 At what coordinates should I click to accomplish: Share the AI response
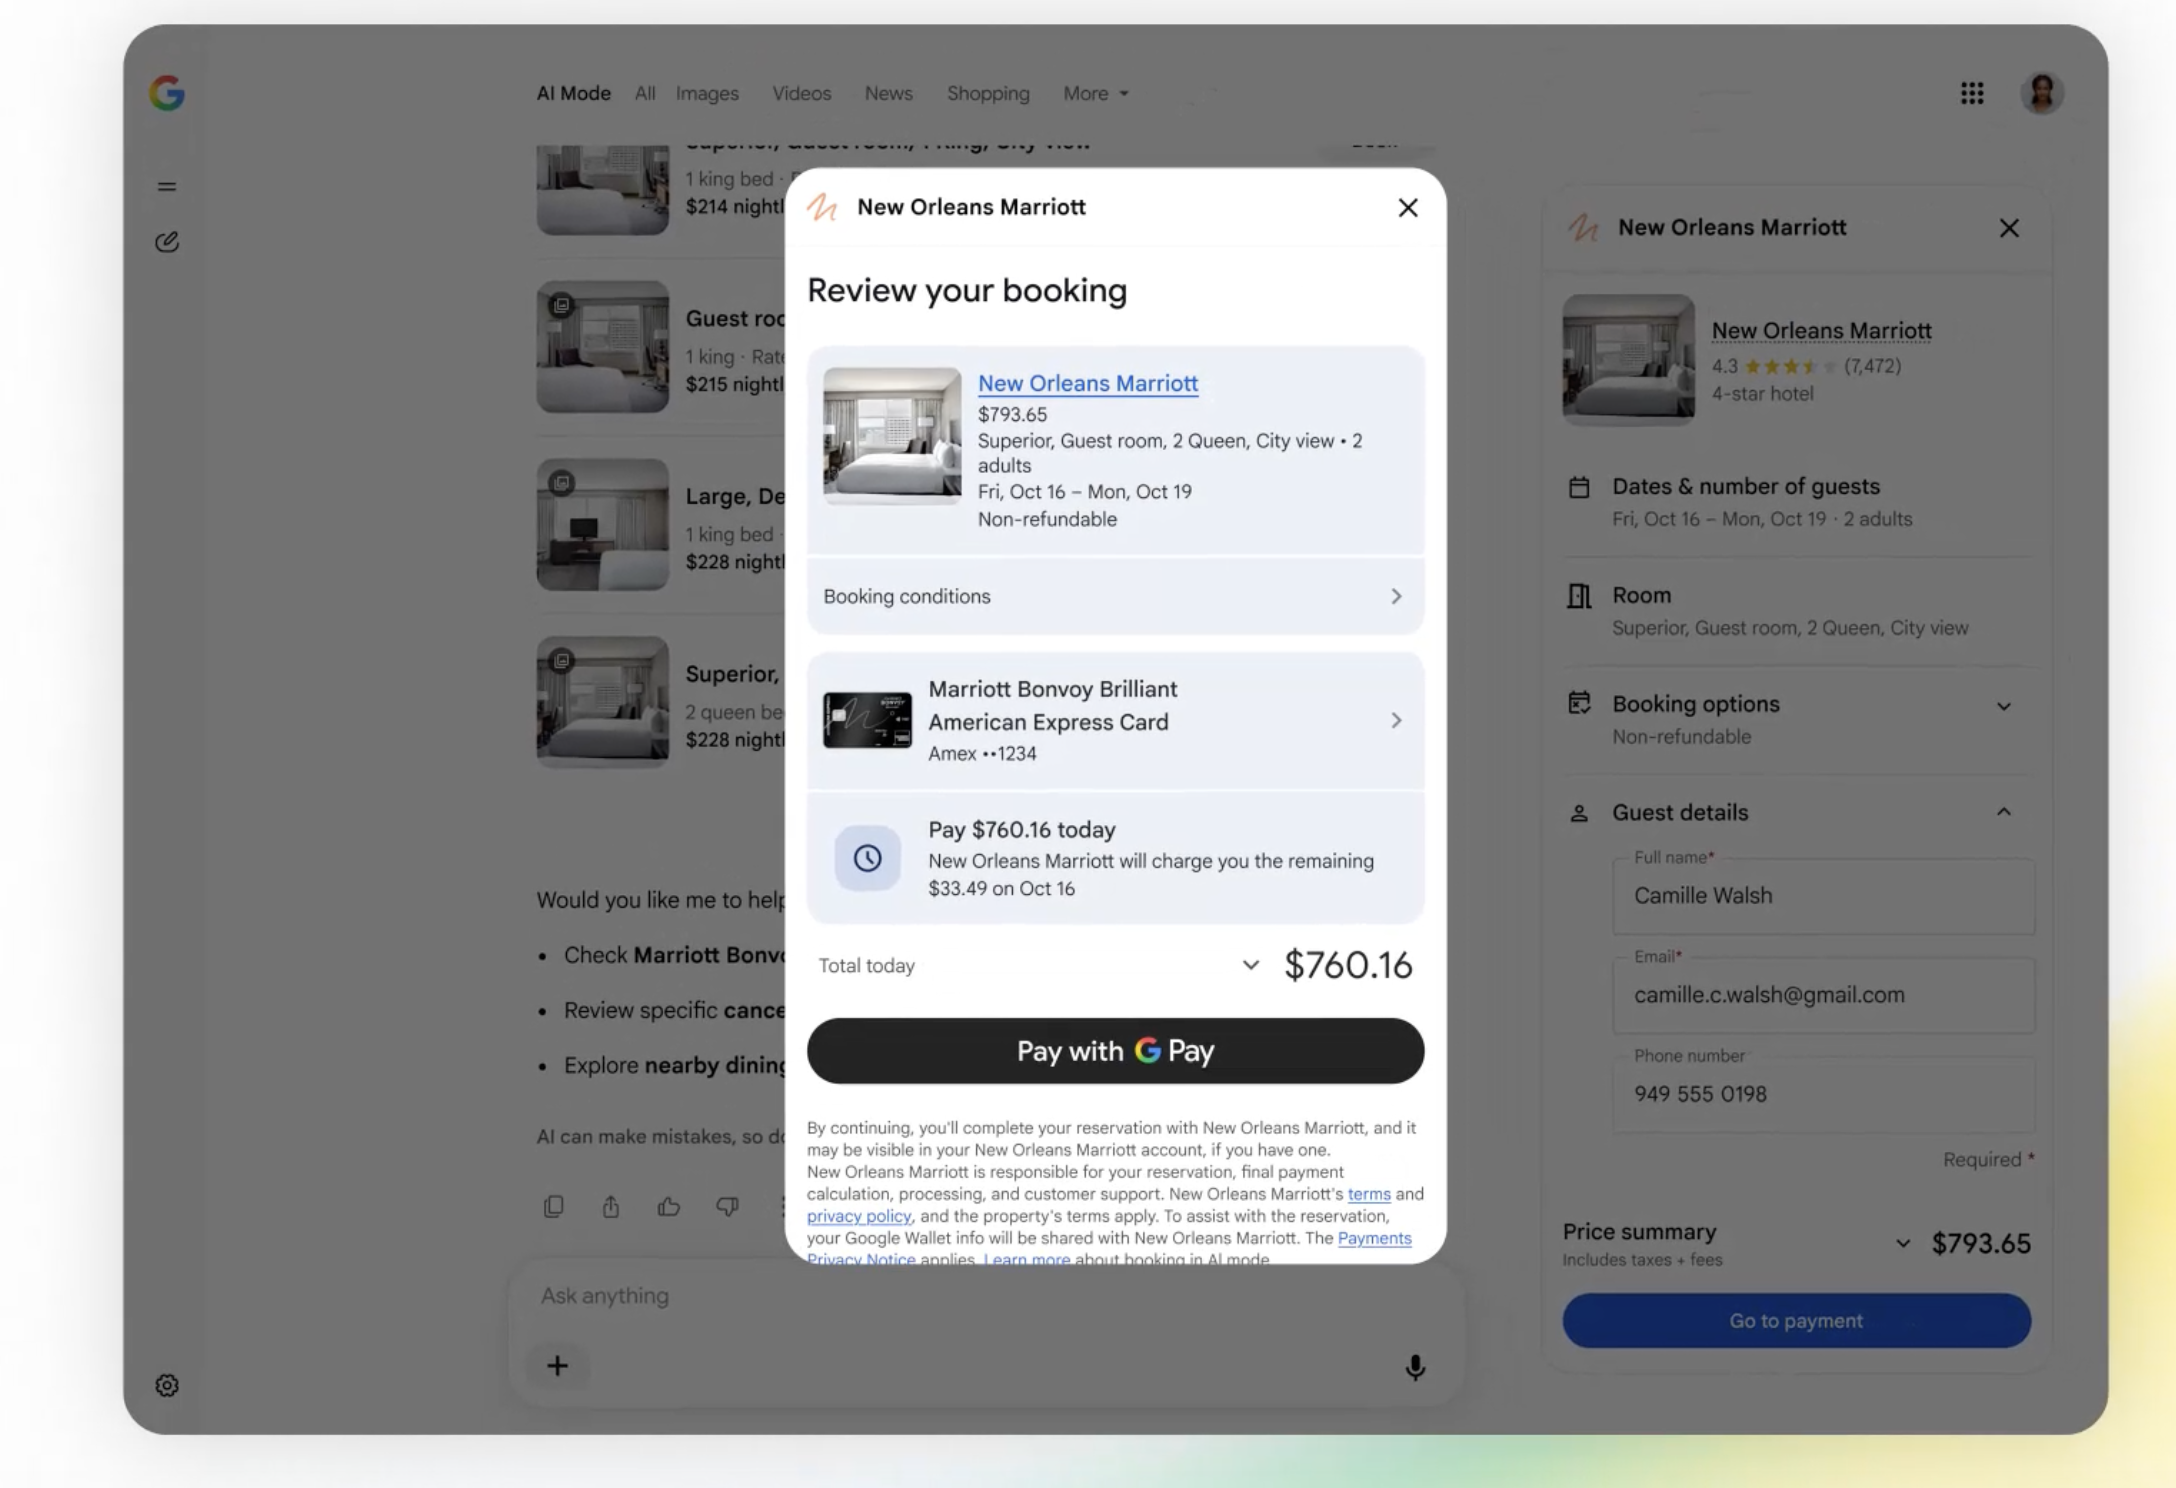tap(611, 1207)
